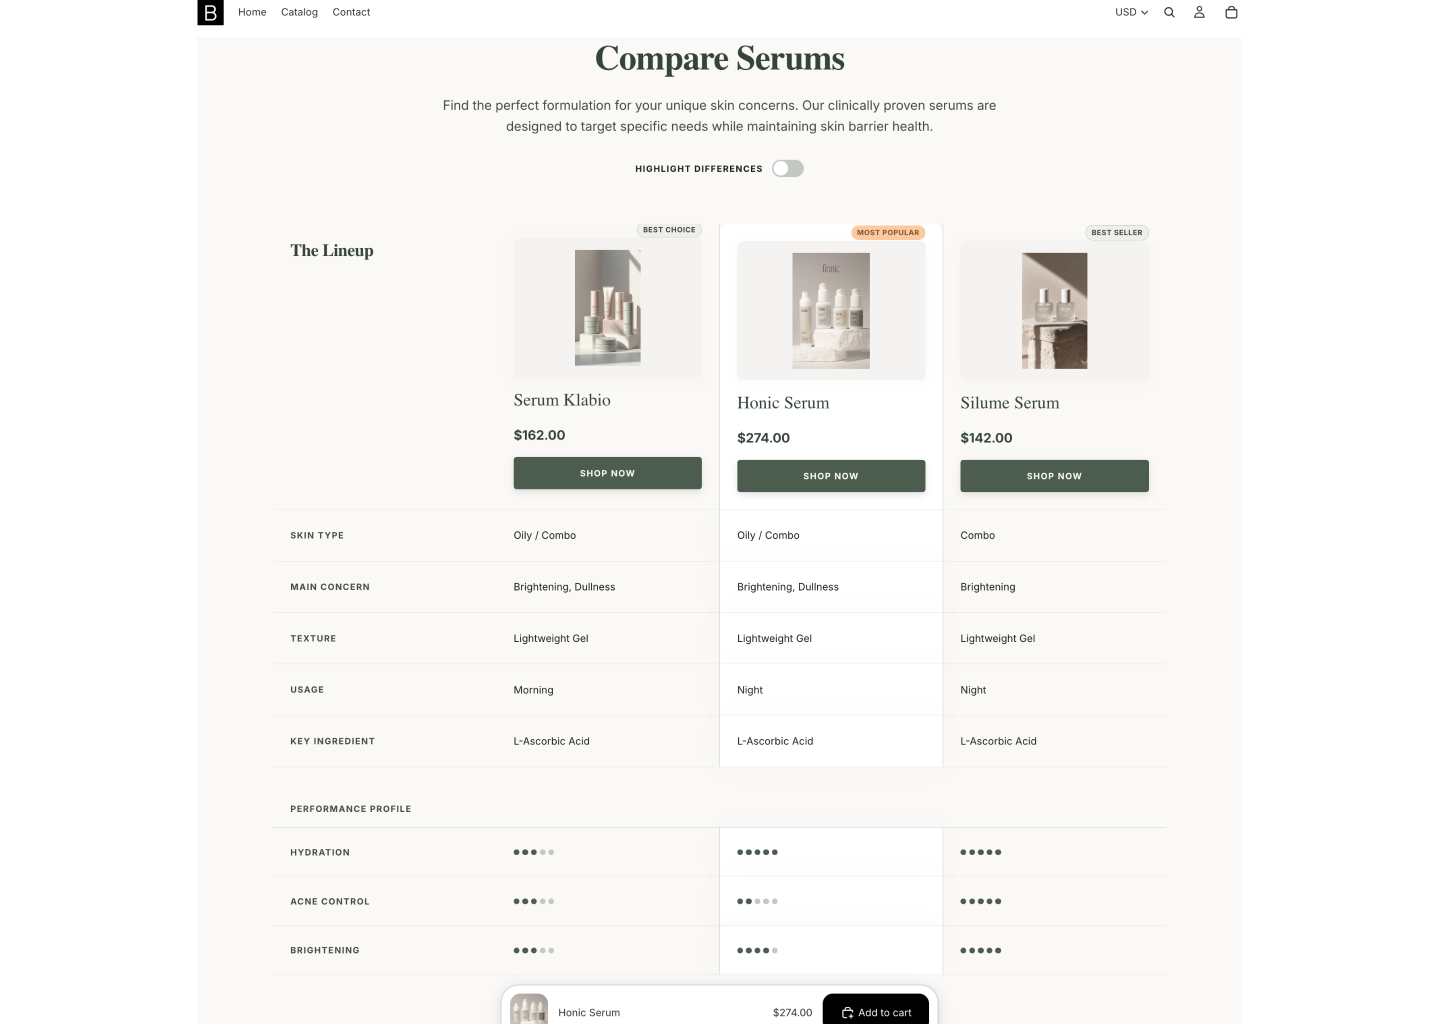Click the Morning usage value
The image size is (1440, 1024).
pos(533,690)
